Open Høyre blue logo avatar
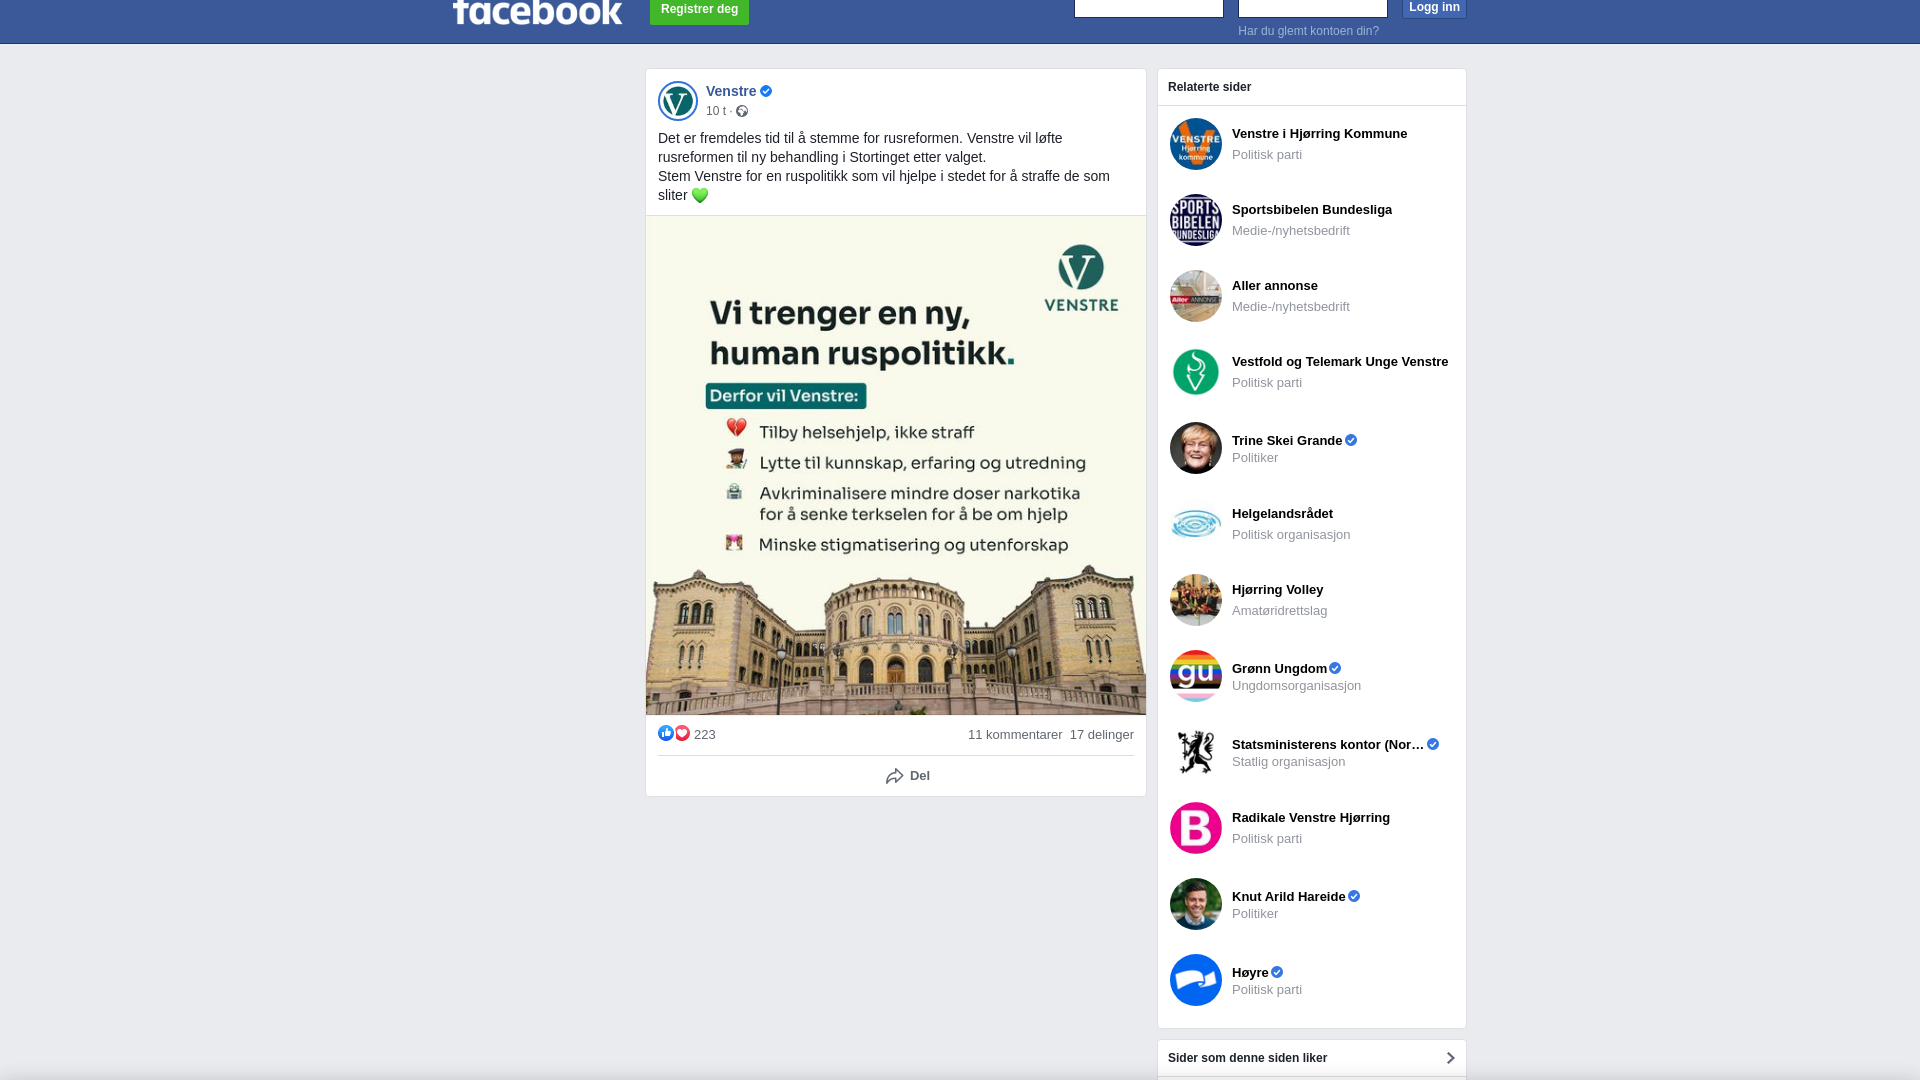 (1196, 980)
